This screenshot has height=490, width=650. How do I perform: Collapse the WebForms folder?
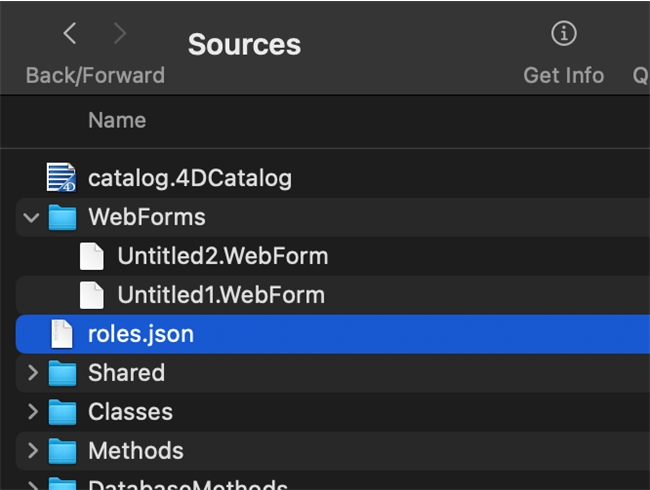(32, 217)
